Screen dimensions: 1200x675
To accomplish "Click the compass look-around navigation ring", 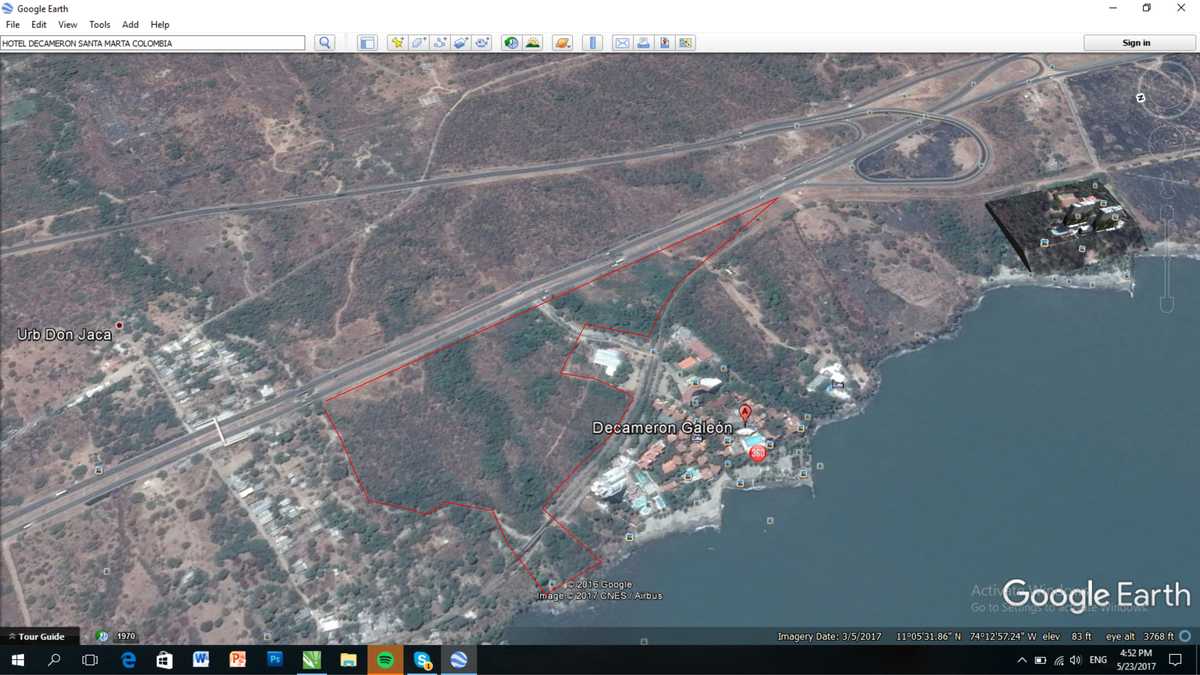I will click(x=1166, y=88).
